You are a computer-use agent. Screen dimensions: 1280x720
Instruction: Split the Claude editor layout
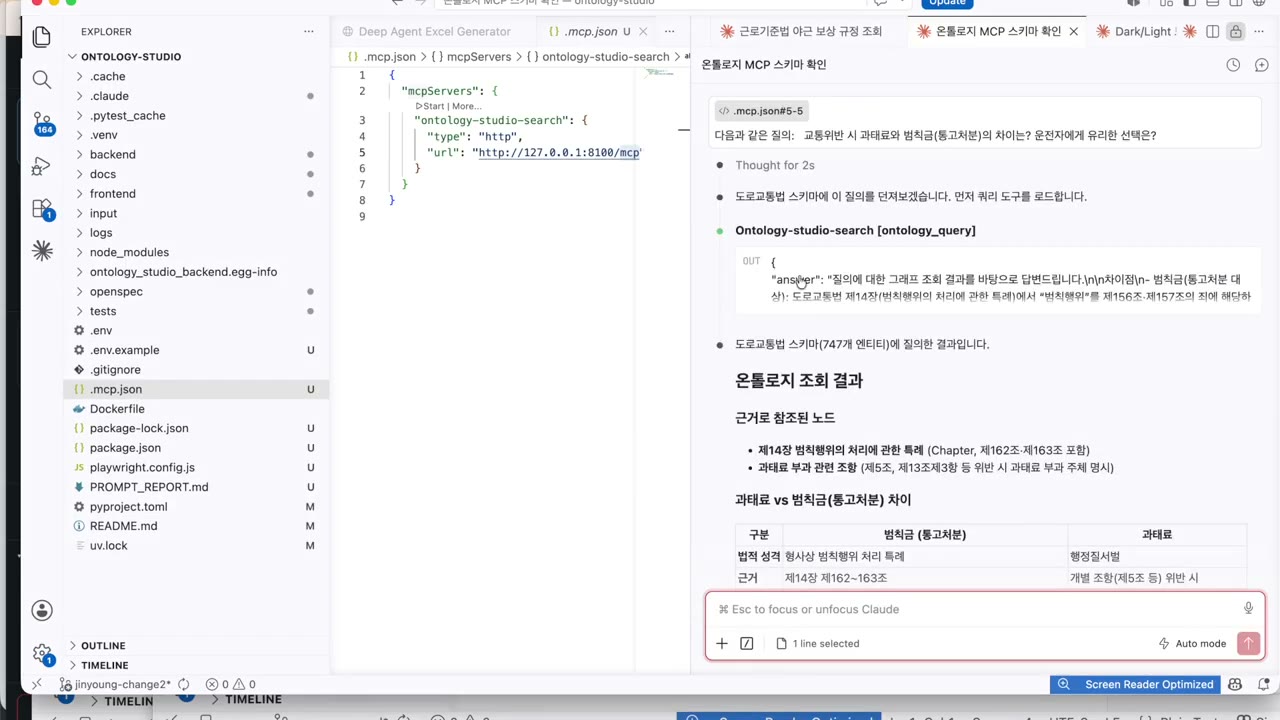[1213, 32]
